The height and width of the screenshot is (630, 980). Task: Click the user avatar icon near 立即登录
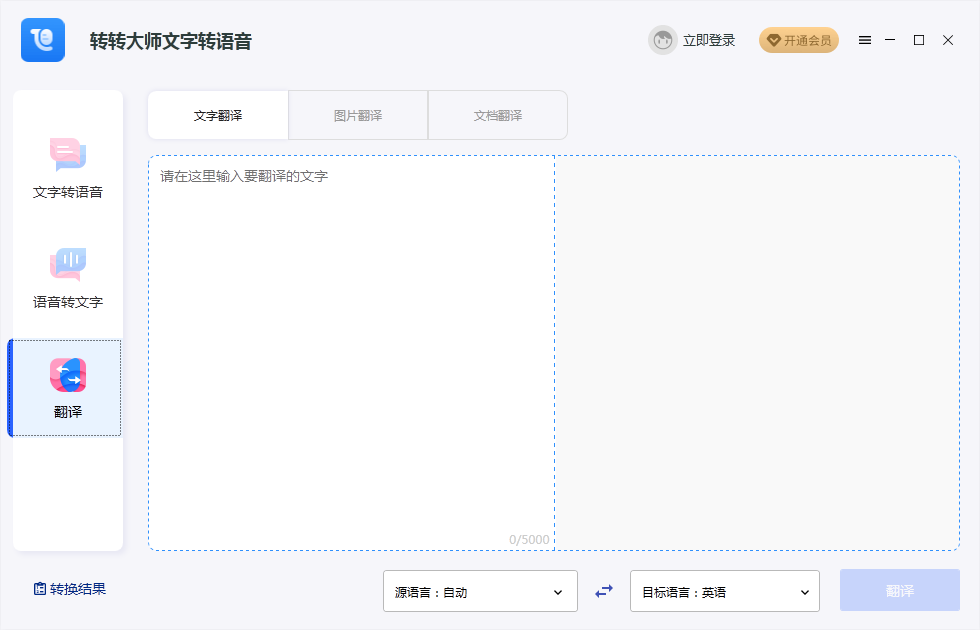pyautogui.click(x=662, y=40)
